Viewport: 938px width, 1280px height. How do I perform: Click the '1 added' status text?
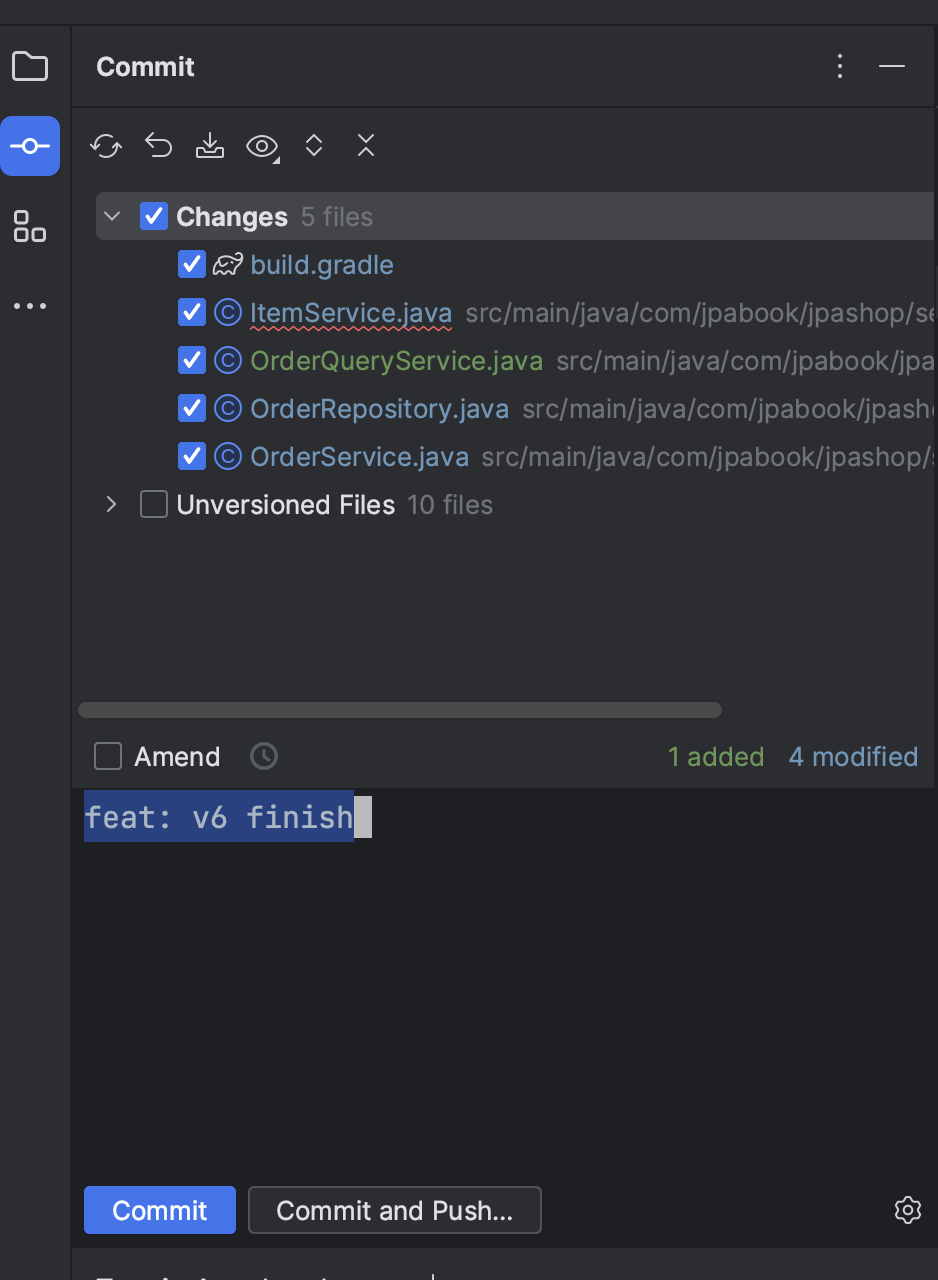pos(716,757)
